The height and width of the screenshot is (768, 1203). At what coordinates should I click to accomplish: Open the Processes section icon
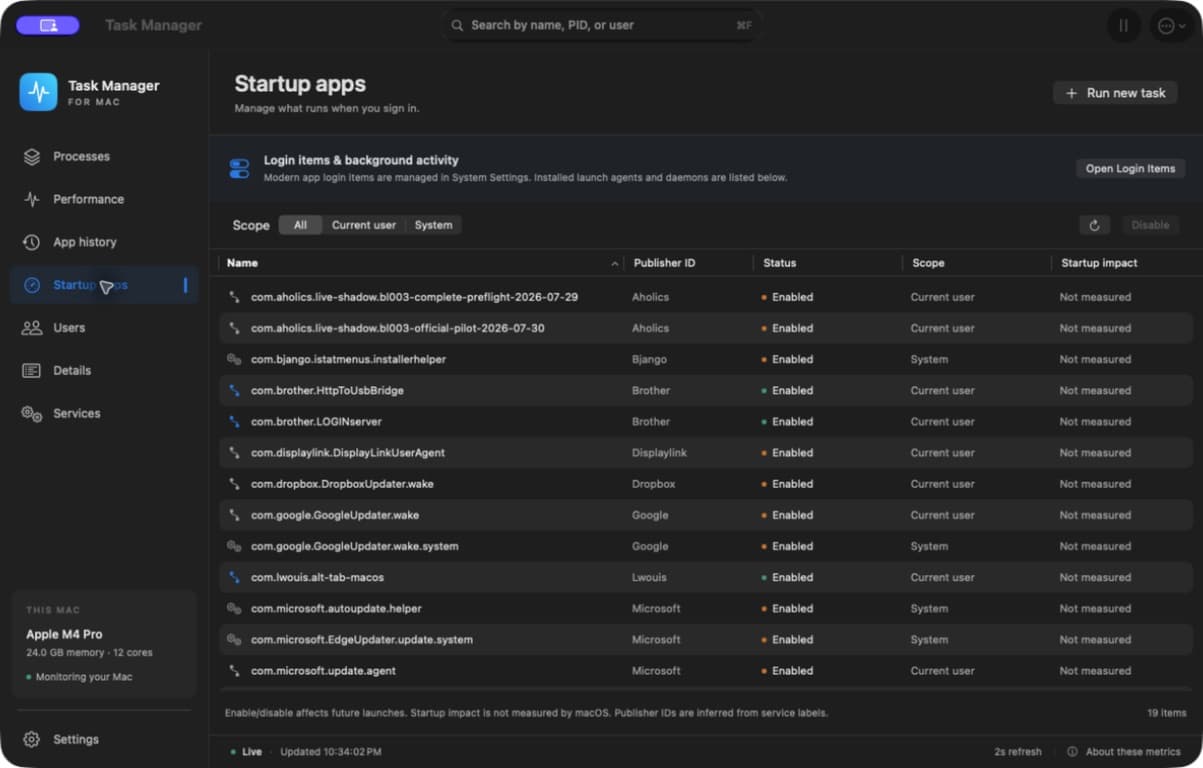(32, 157)
